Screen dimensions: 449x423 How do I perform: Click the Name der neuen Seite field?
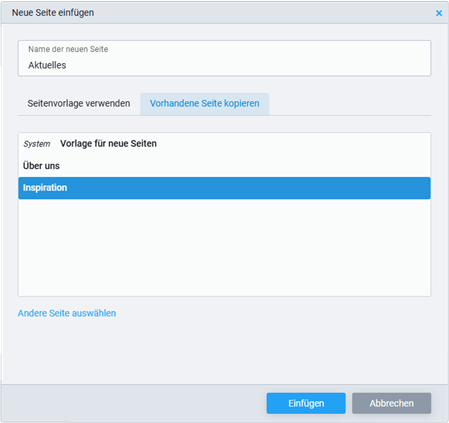(x=224, y=58)
